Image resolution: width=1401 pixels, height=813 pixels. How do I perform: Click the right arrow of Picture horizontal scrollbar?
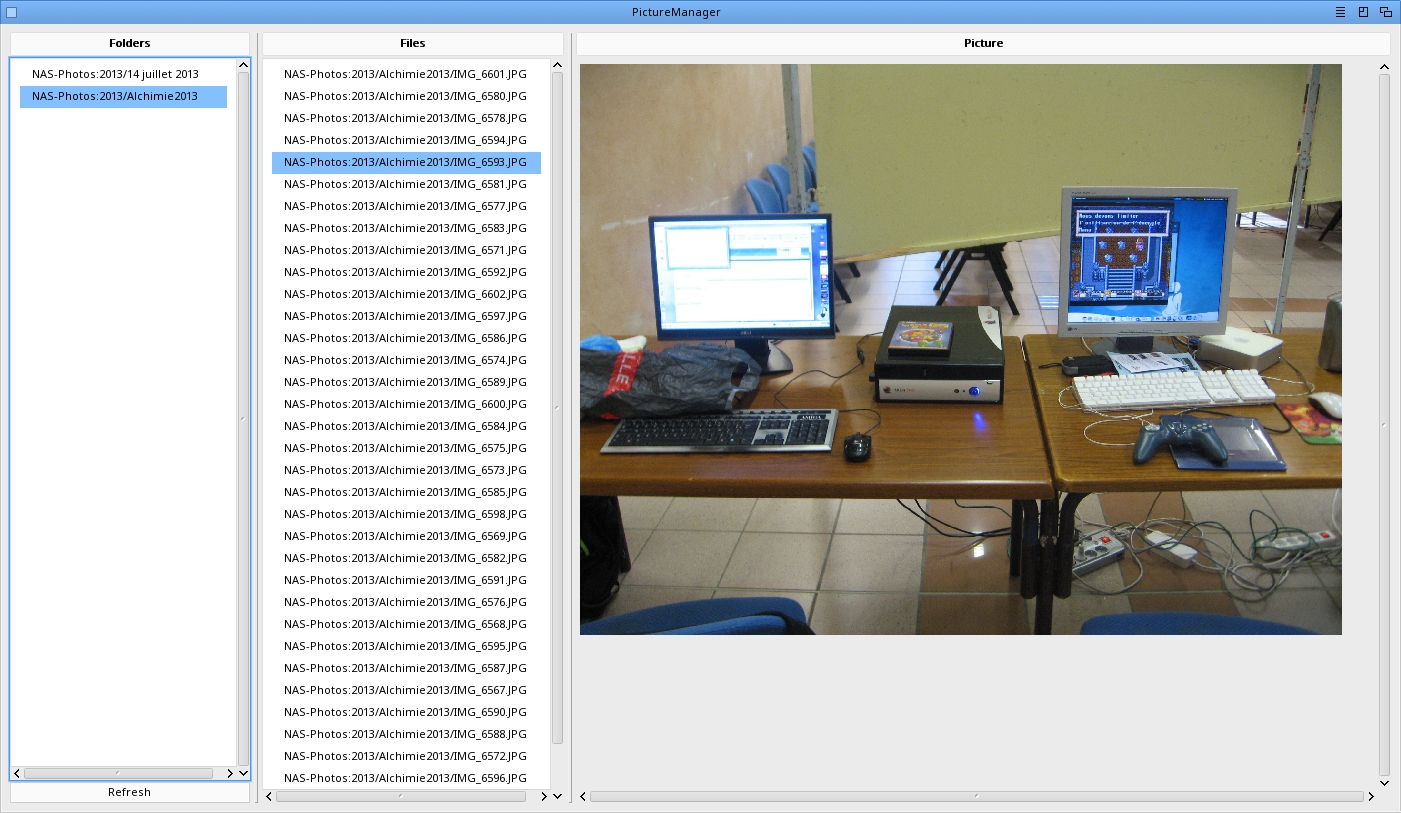click(1371, 797)
